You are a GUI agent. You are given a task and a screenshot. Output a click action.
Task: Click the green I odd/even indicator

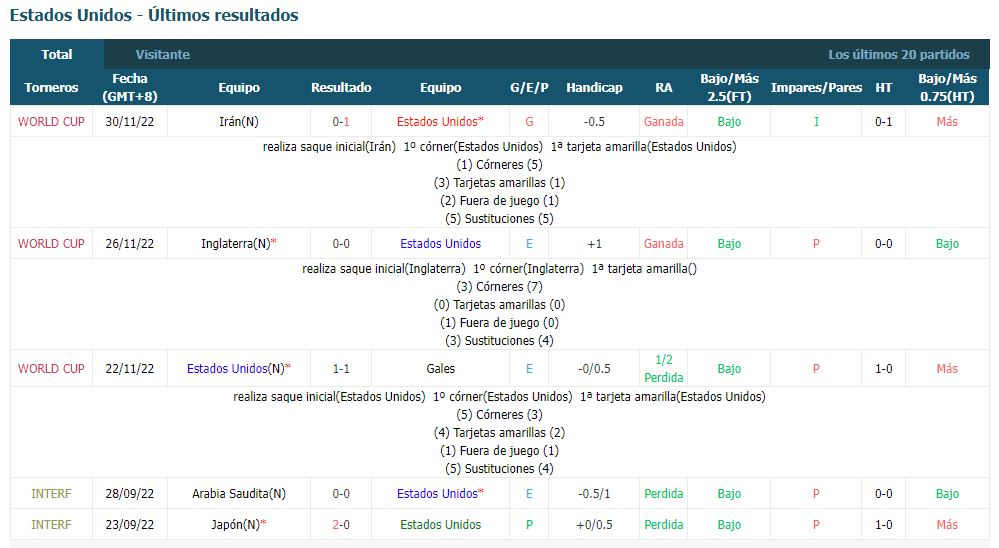816,121
